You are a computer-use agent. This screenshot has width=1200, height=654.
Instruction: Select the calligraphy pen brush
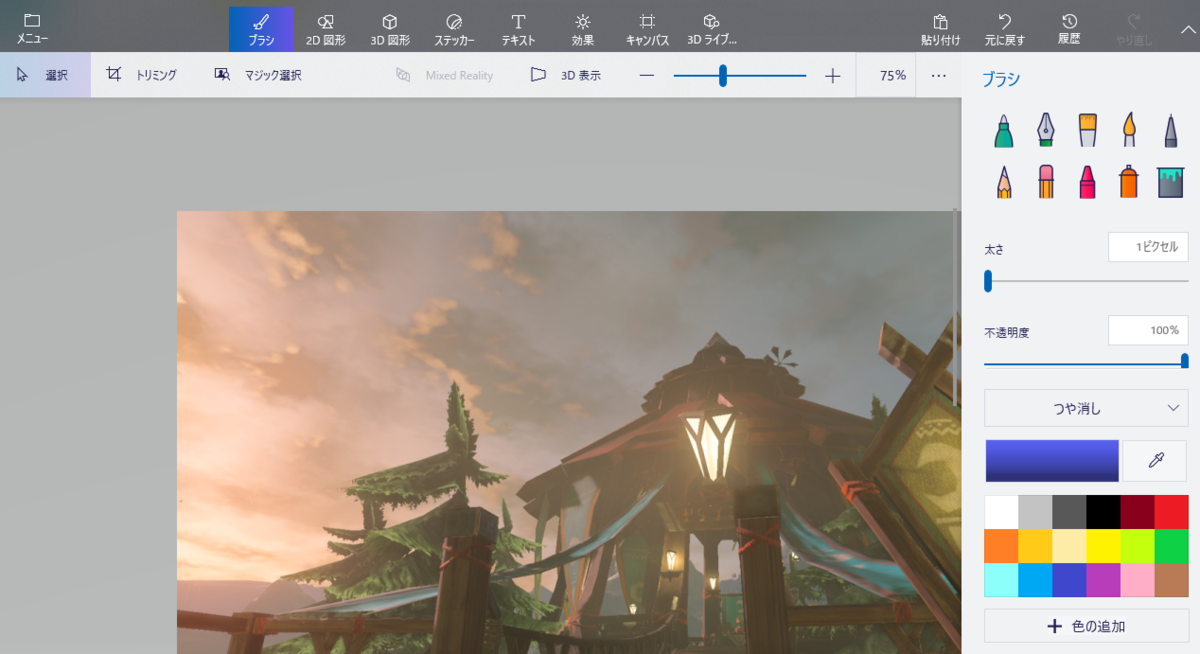tap(1046, 130)
